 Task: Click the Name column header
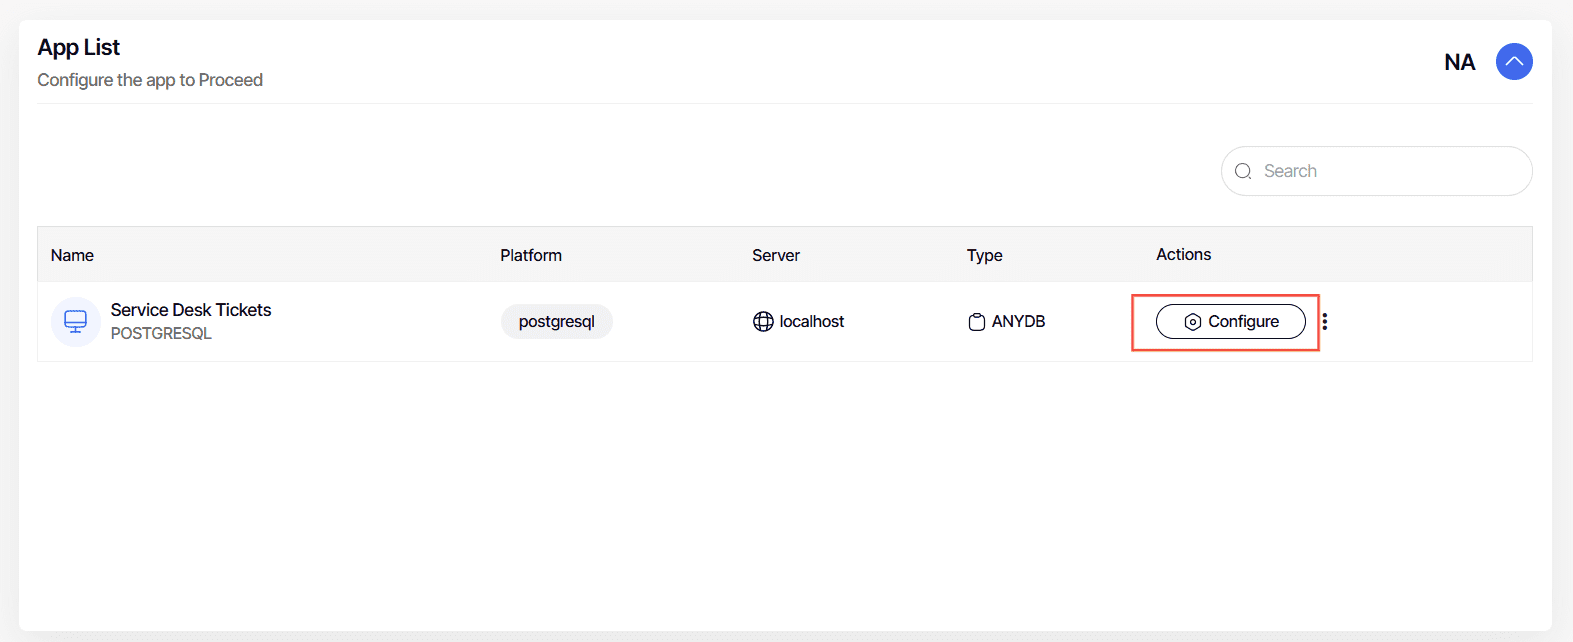tap(72, 256)
